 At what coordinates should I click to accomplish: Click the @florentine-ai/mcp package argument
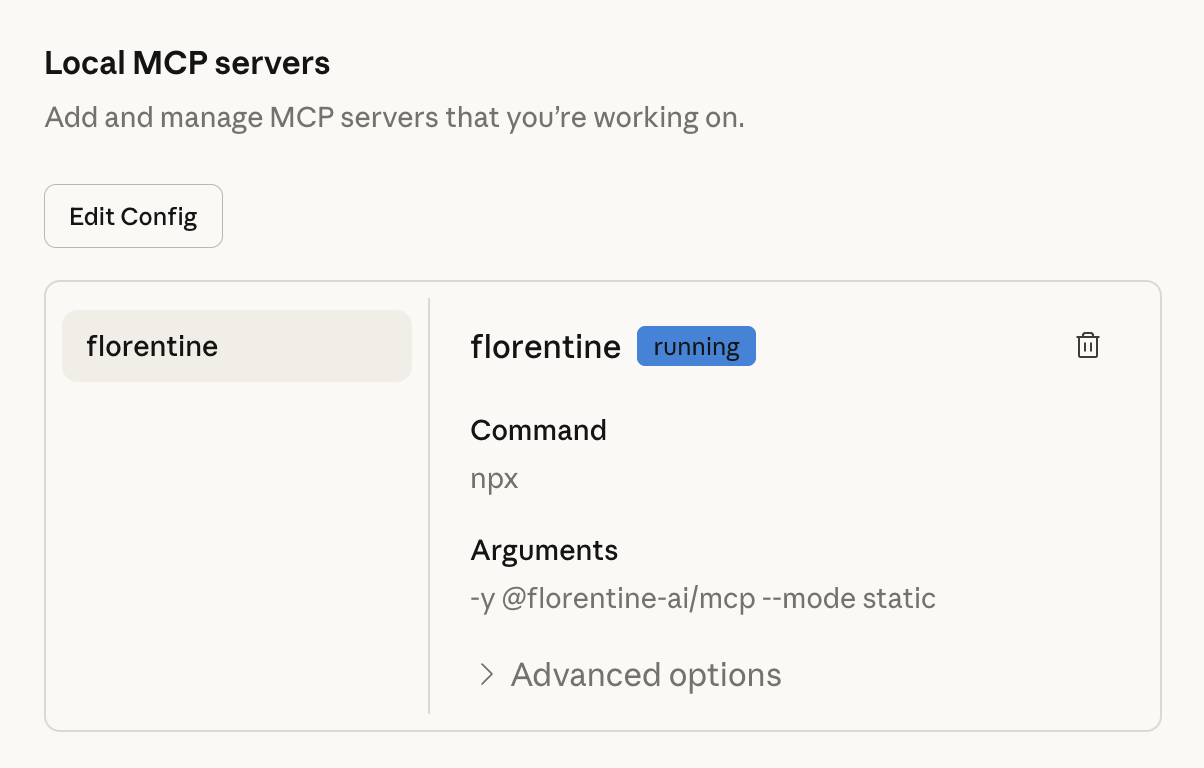click(x=626, y=599)
